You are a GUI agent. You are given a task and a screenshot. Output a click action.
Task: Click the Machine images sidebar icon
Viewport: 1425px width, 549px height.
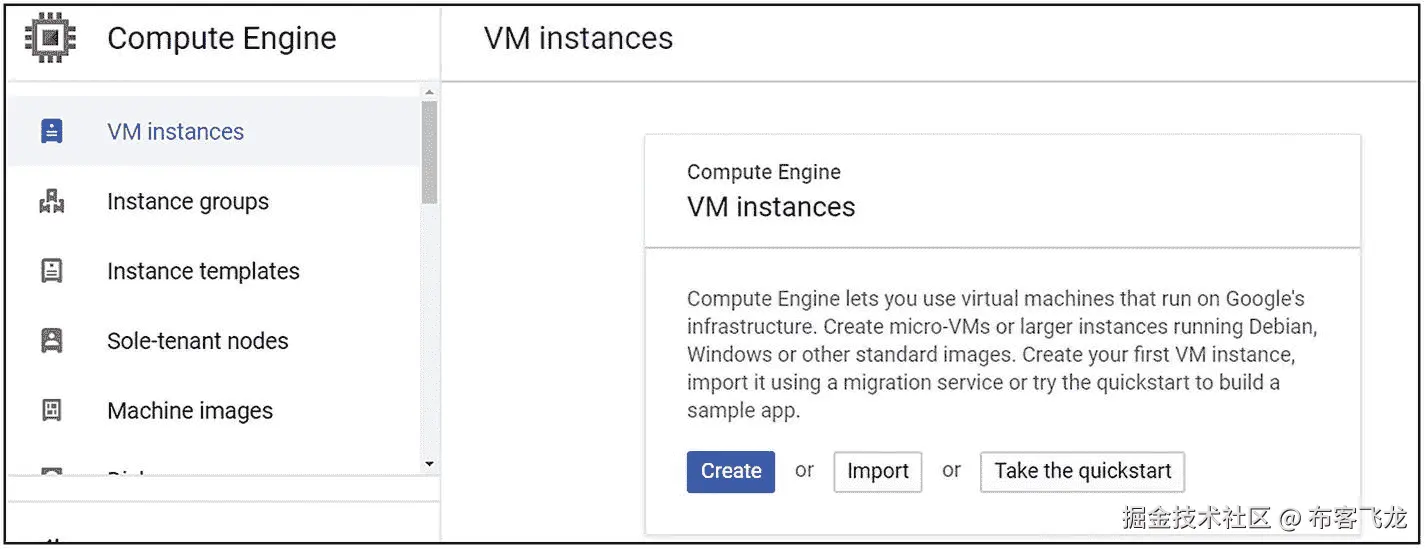click(51, 411)
